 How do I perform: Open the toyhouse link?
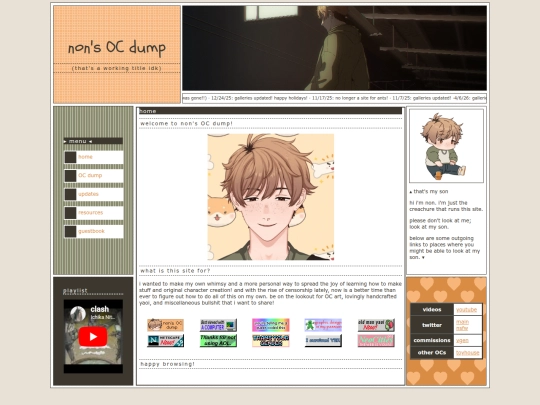[x=468, y=353]
